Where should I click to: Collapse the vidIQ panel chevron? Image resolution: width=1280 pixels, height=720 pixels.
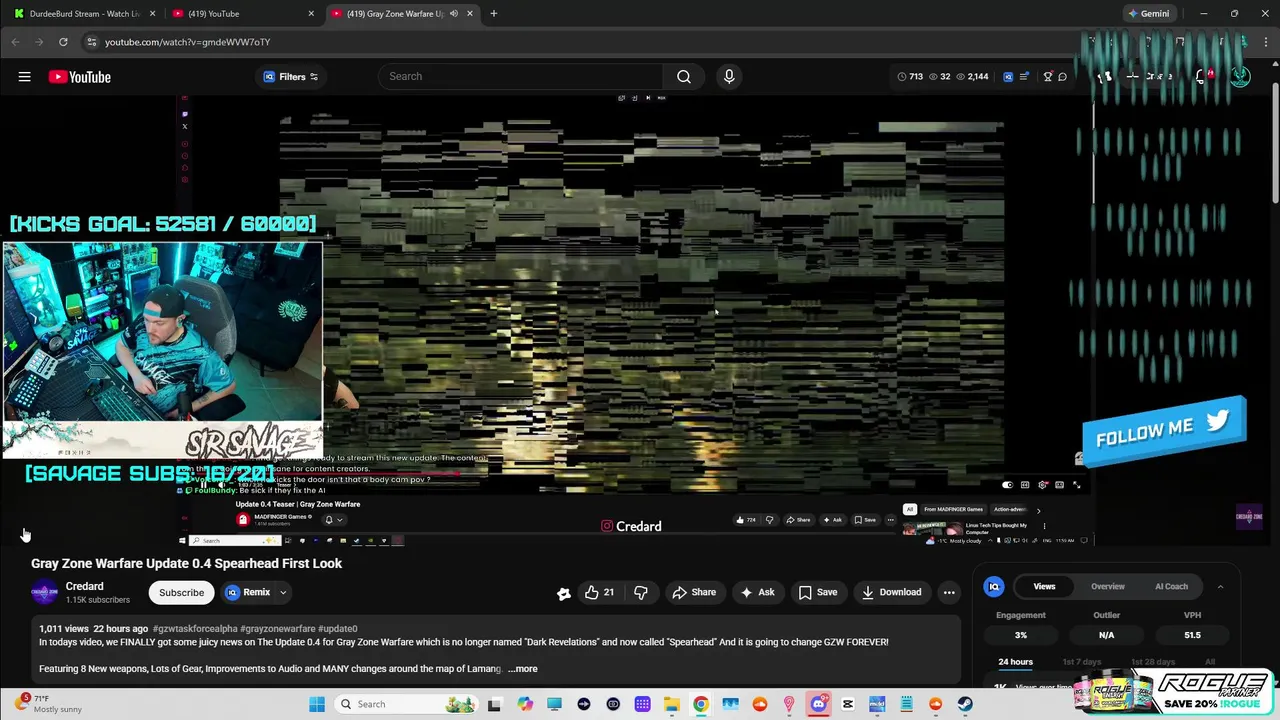pyautogui.click(x=1220, y=587)
